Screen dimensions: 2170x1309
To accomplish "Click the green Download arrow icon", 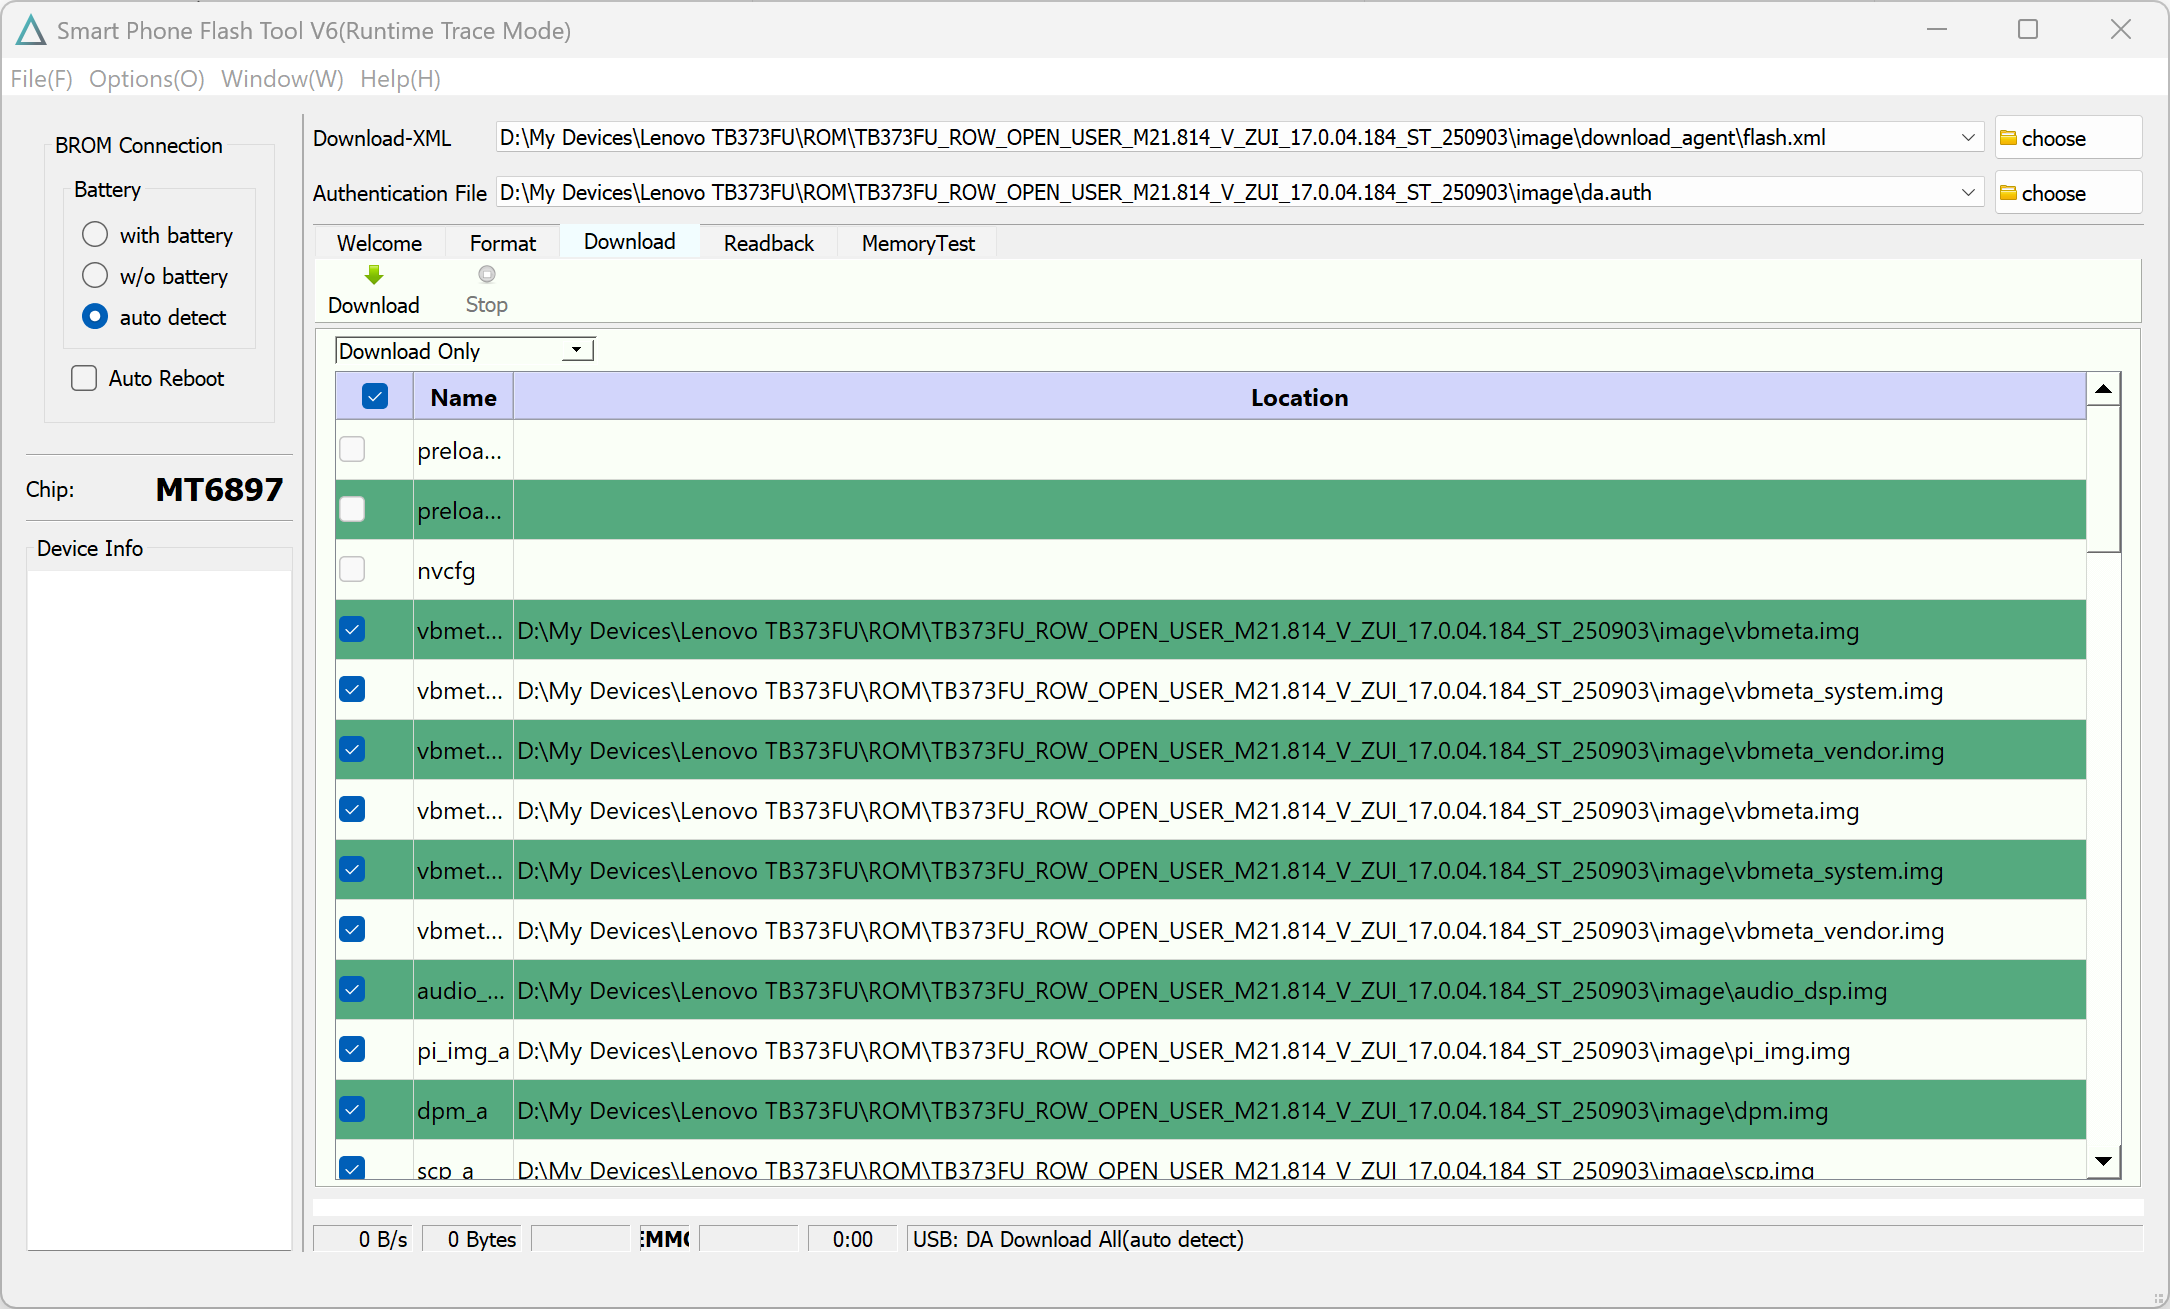I will [374, 275].
